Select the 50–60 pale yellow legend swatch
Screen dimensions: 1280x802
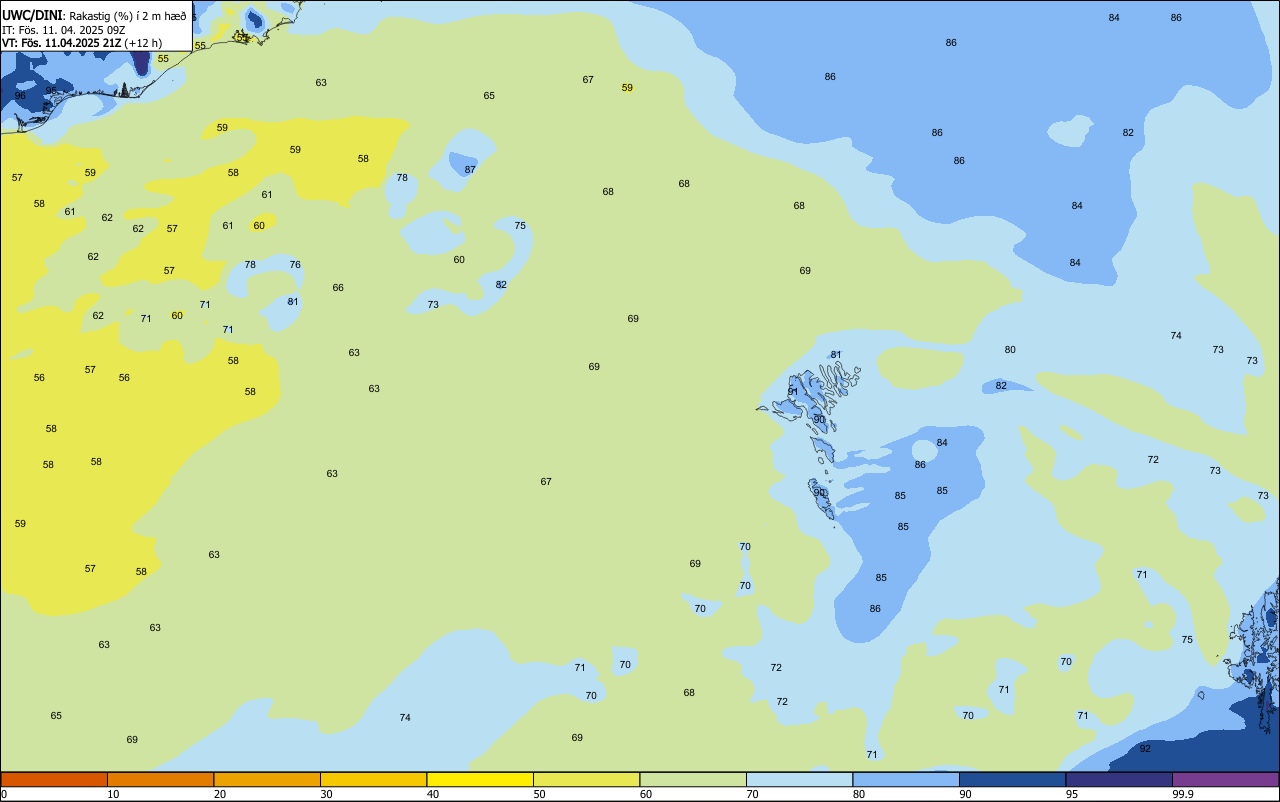(x=586, y=779)
